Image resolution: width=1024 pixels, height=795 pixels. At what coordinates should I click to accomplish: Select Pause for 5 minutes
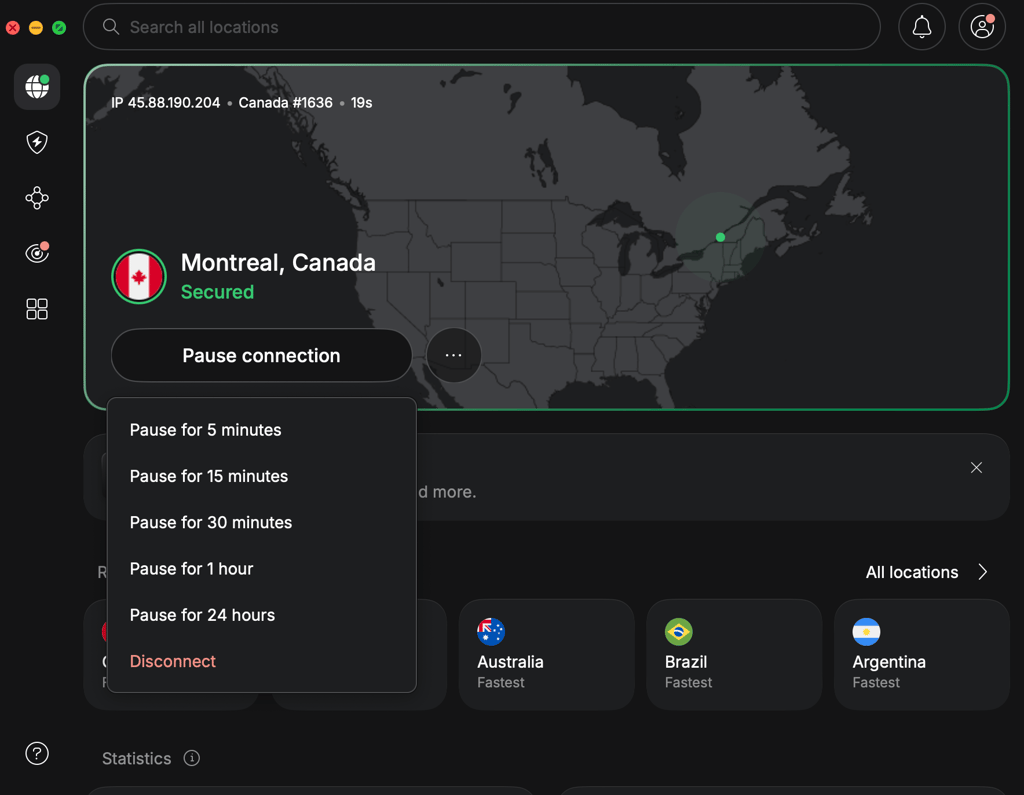(261, 430)
